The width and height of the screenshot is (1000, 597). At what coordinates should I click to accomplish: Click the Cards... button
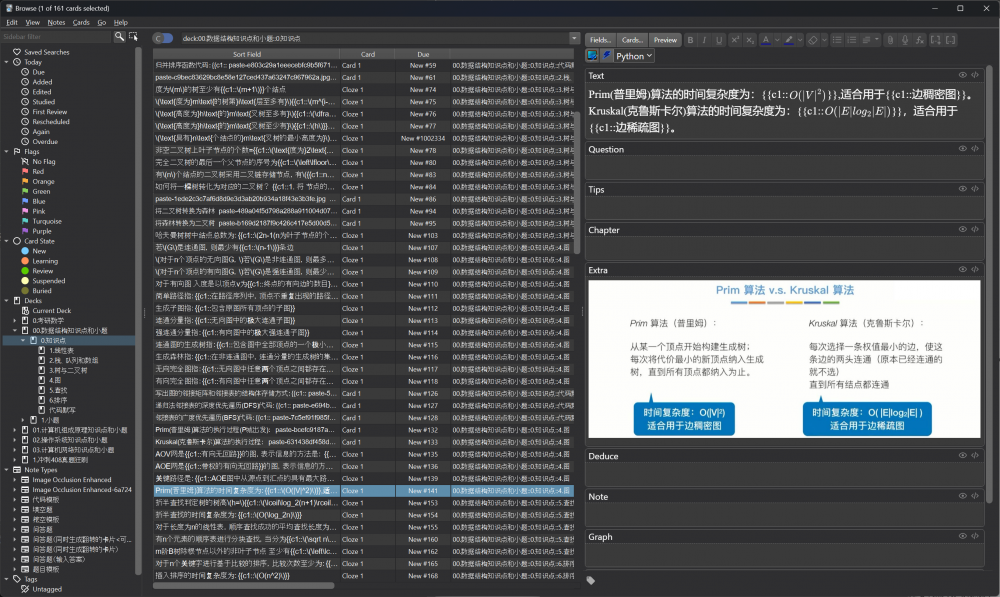(x=632, y=40)
